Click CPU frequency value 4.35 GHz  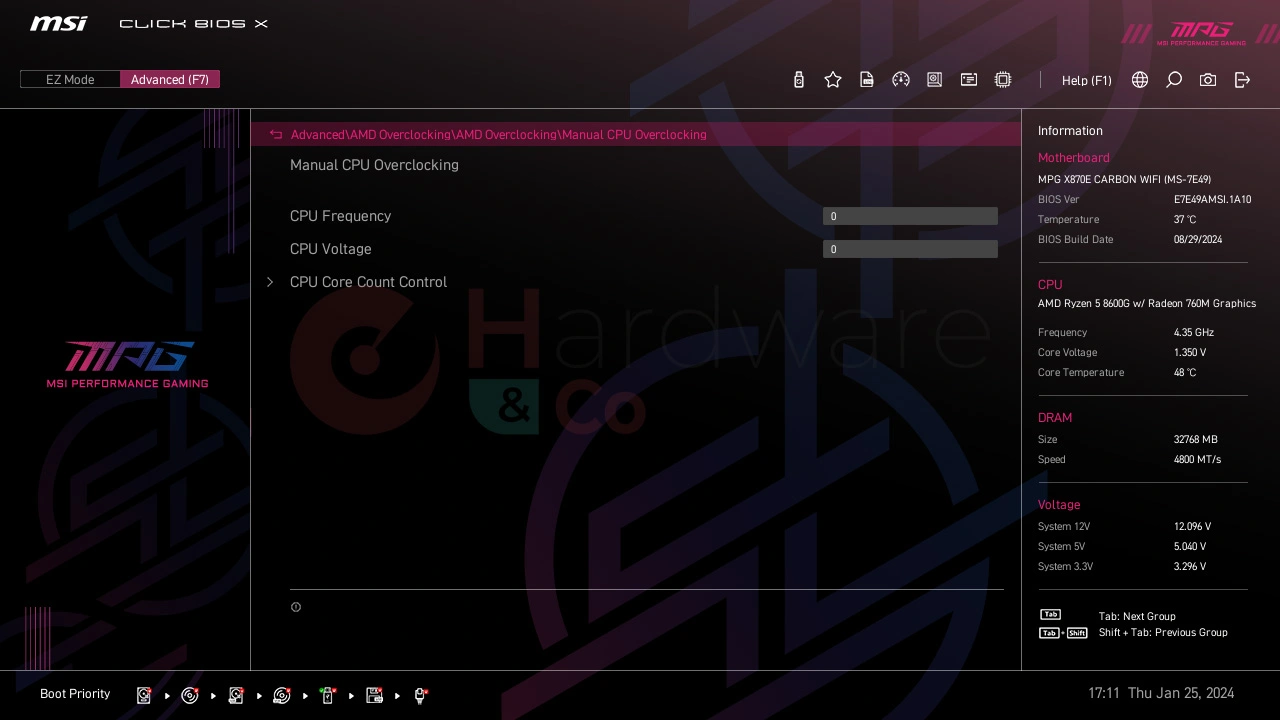(x=1194, y=333)
